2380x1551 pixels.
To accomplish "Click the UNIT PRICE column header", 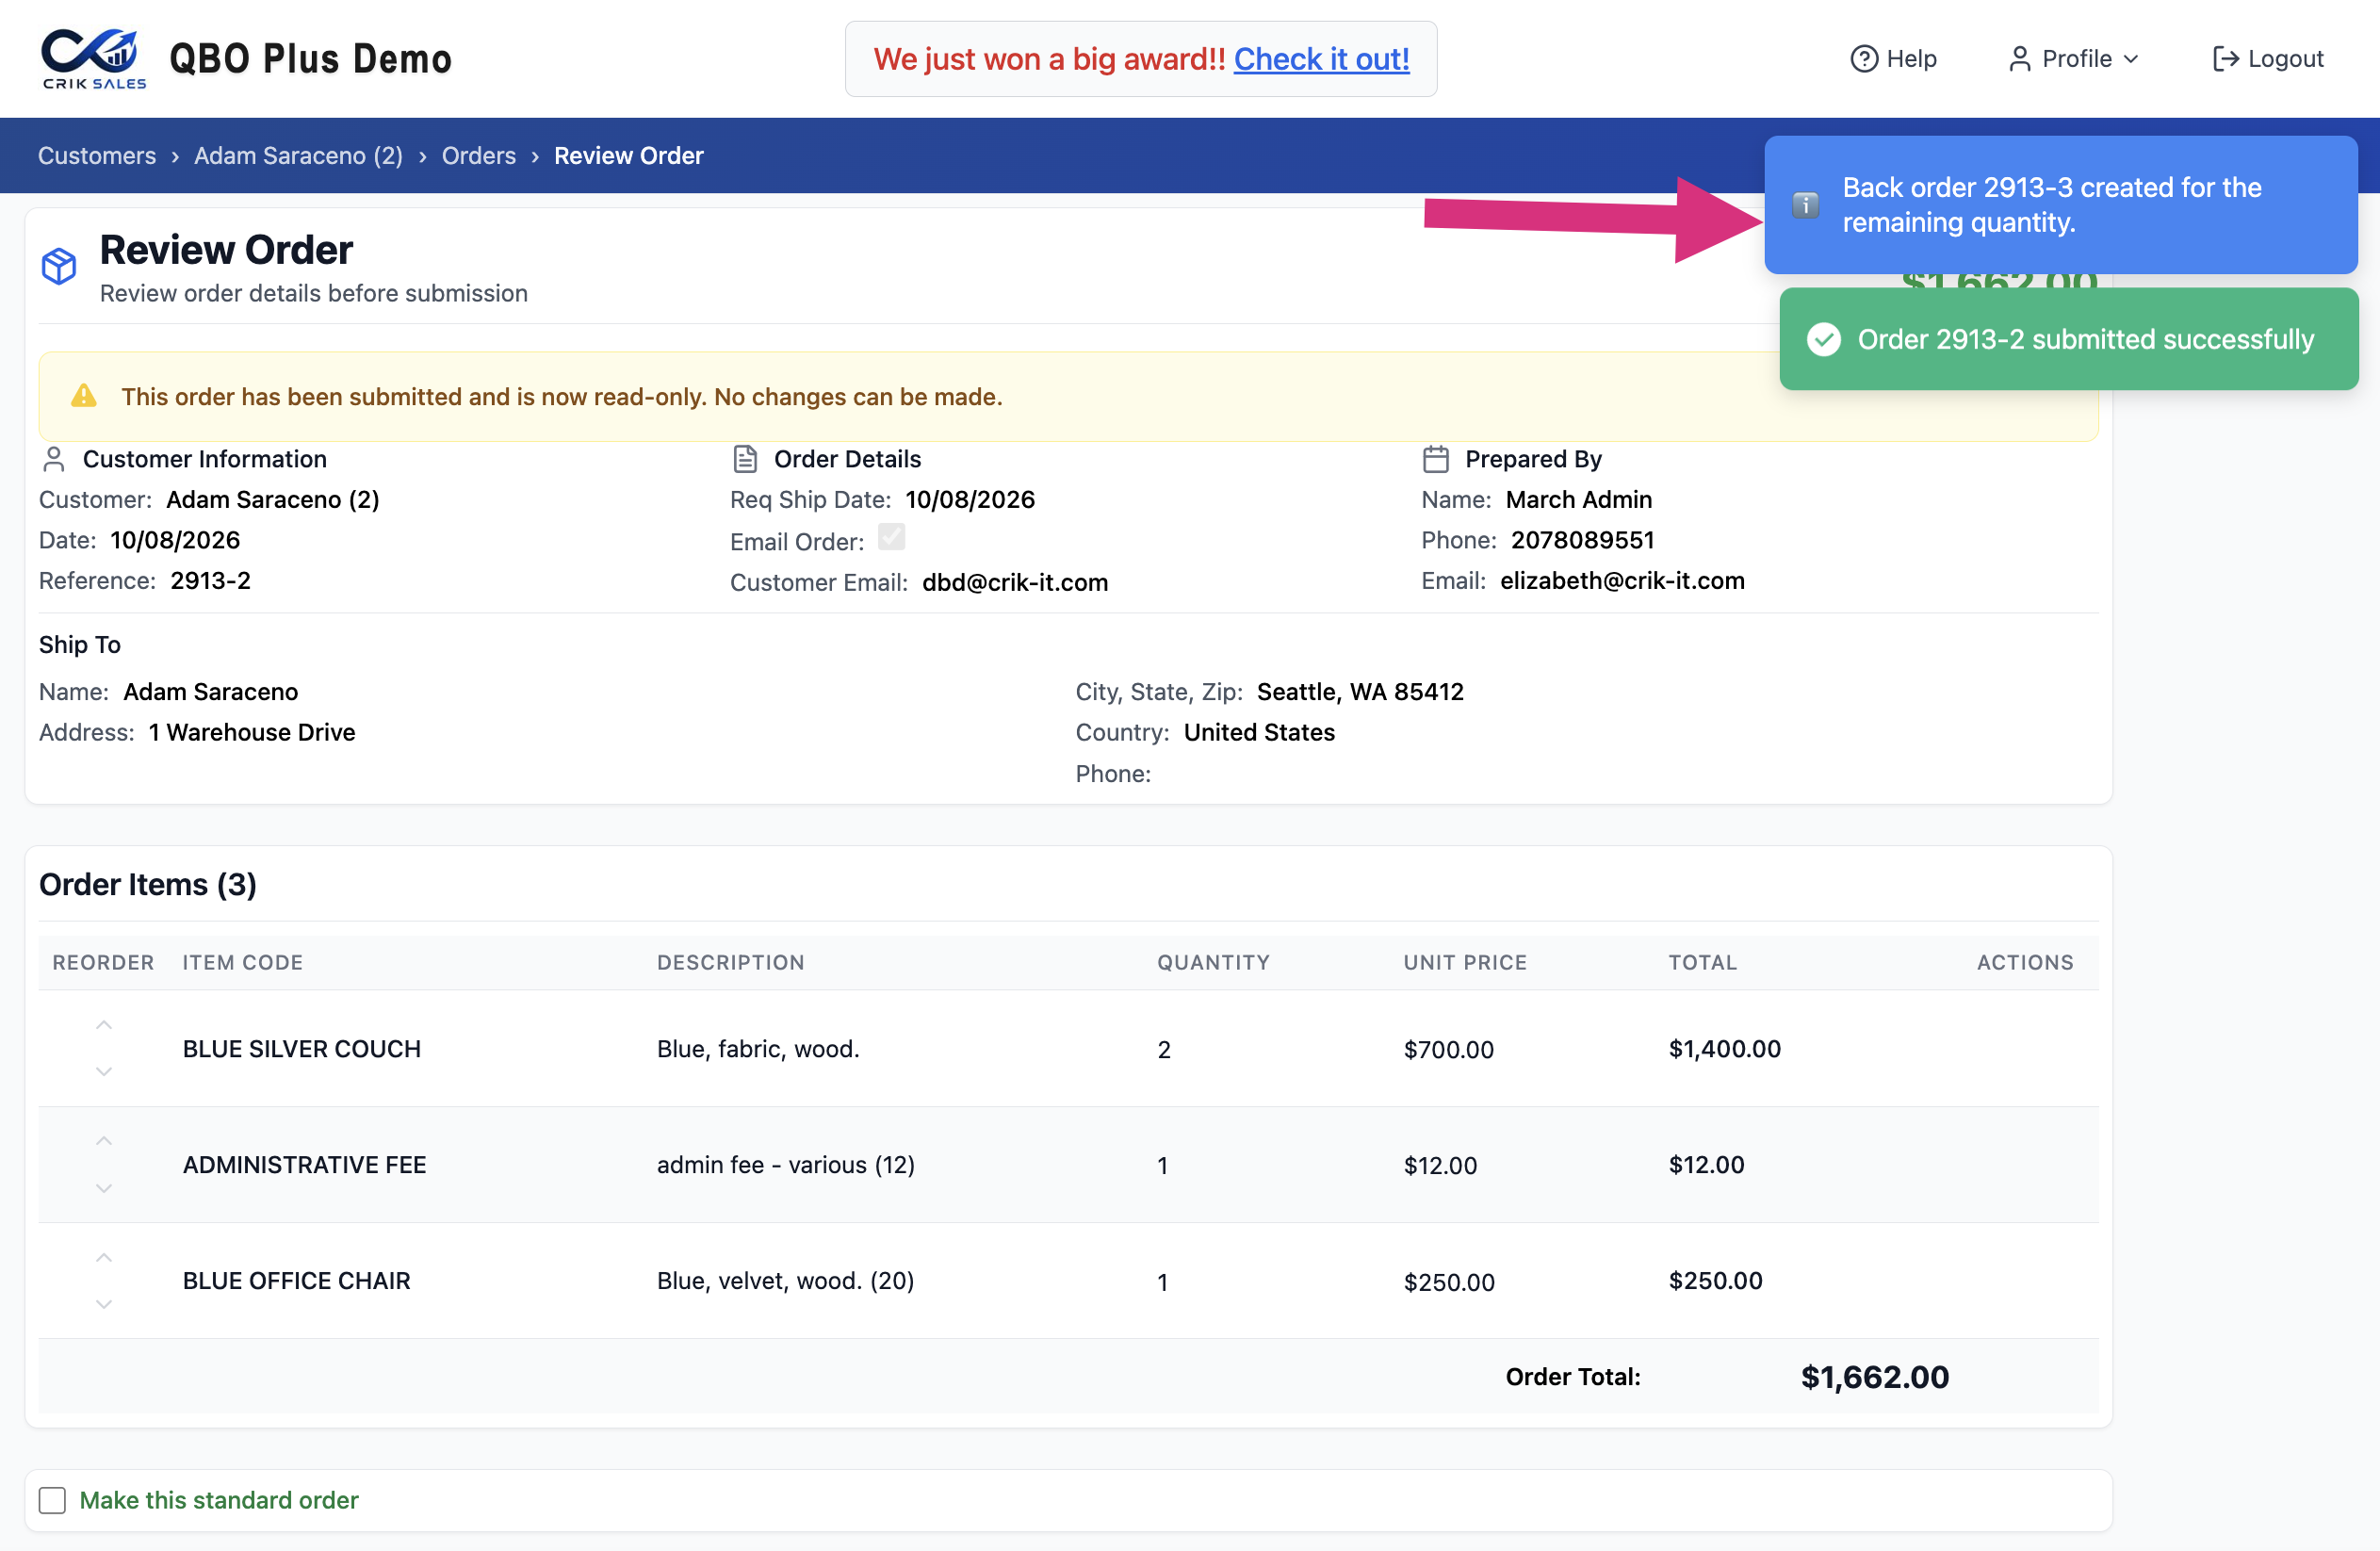I will (x=1465, y=962).
